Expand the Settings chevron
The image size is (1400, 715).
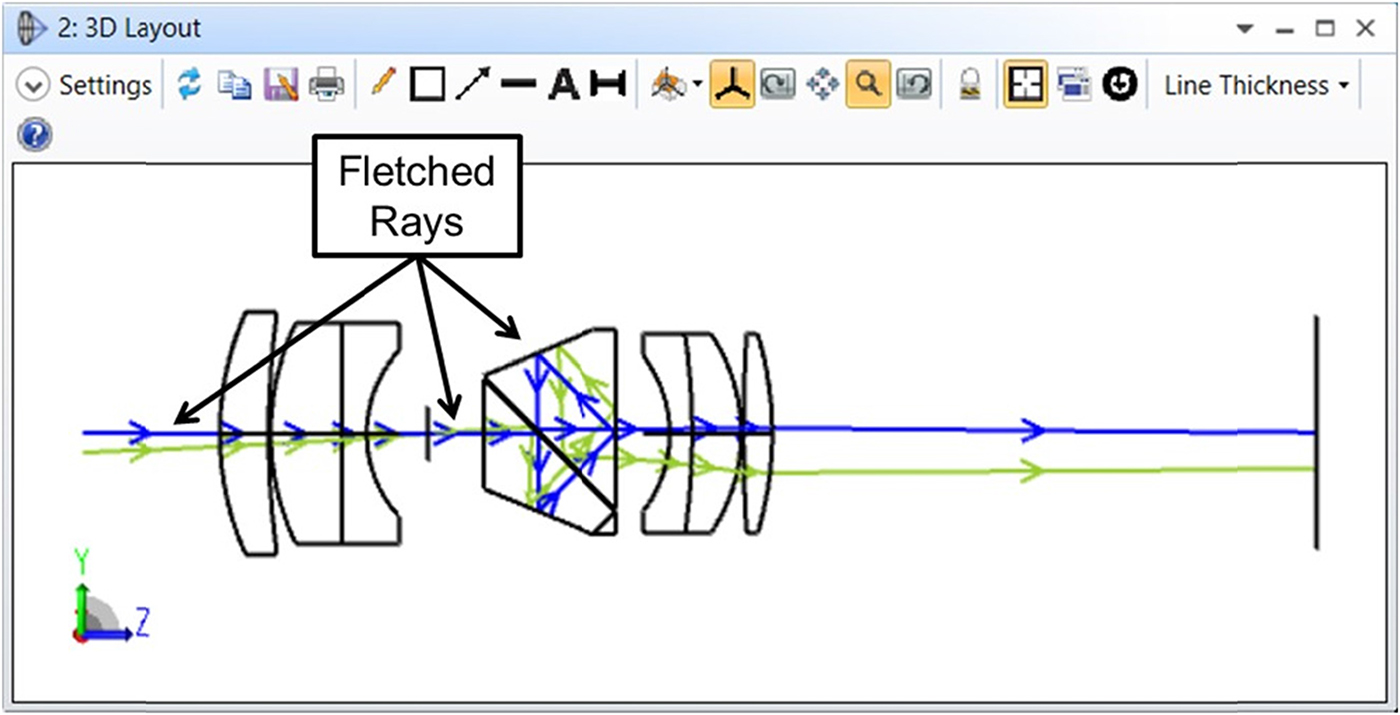click(x=33, y=86)
